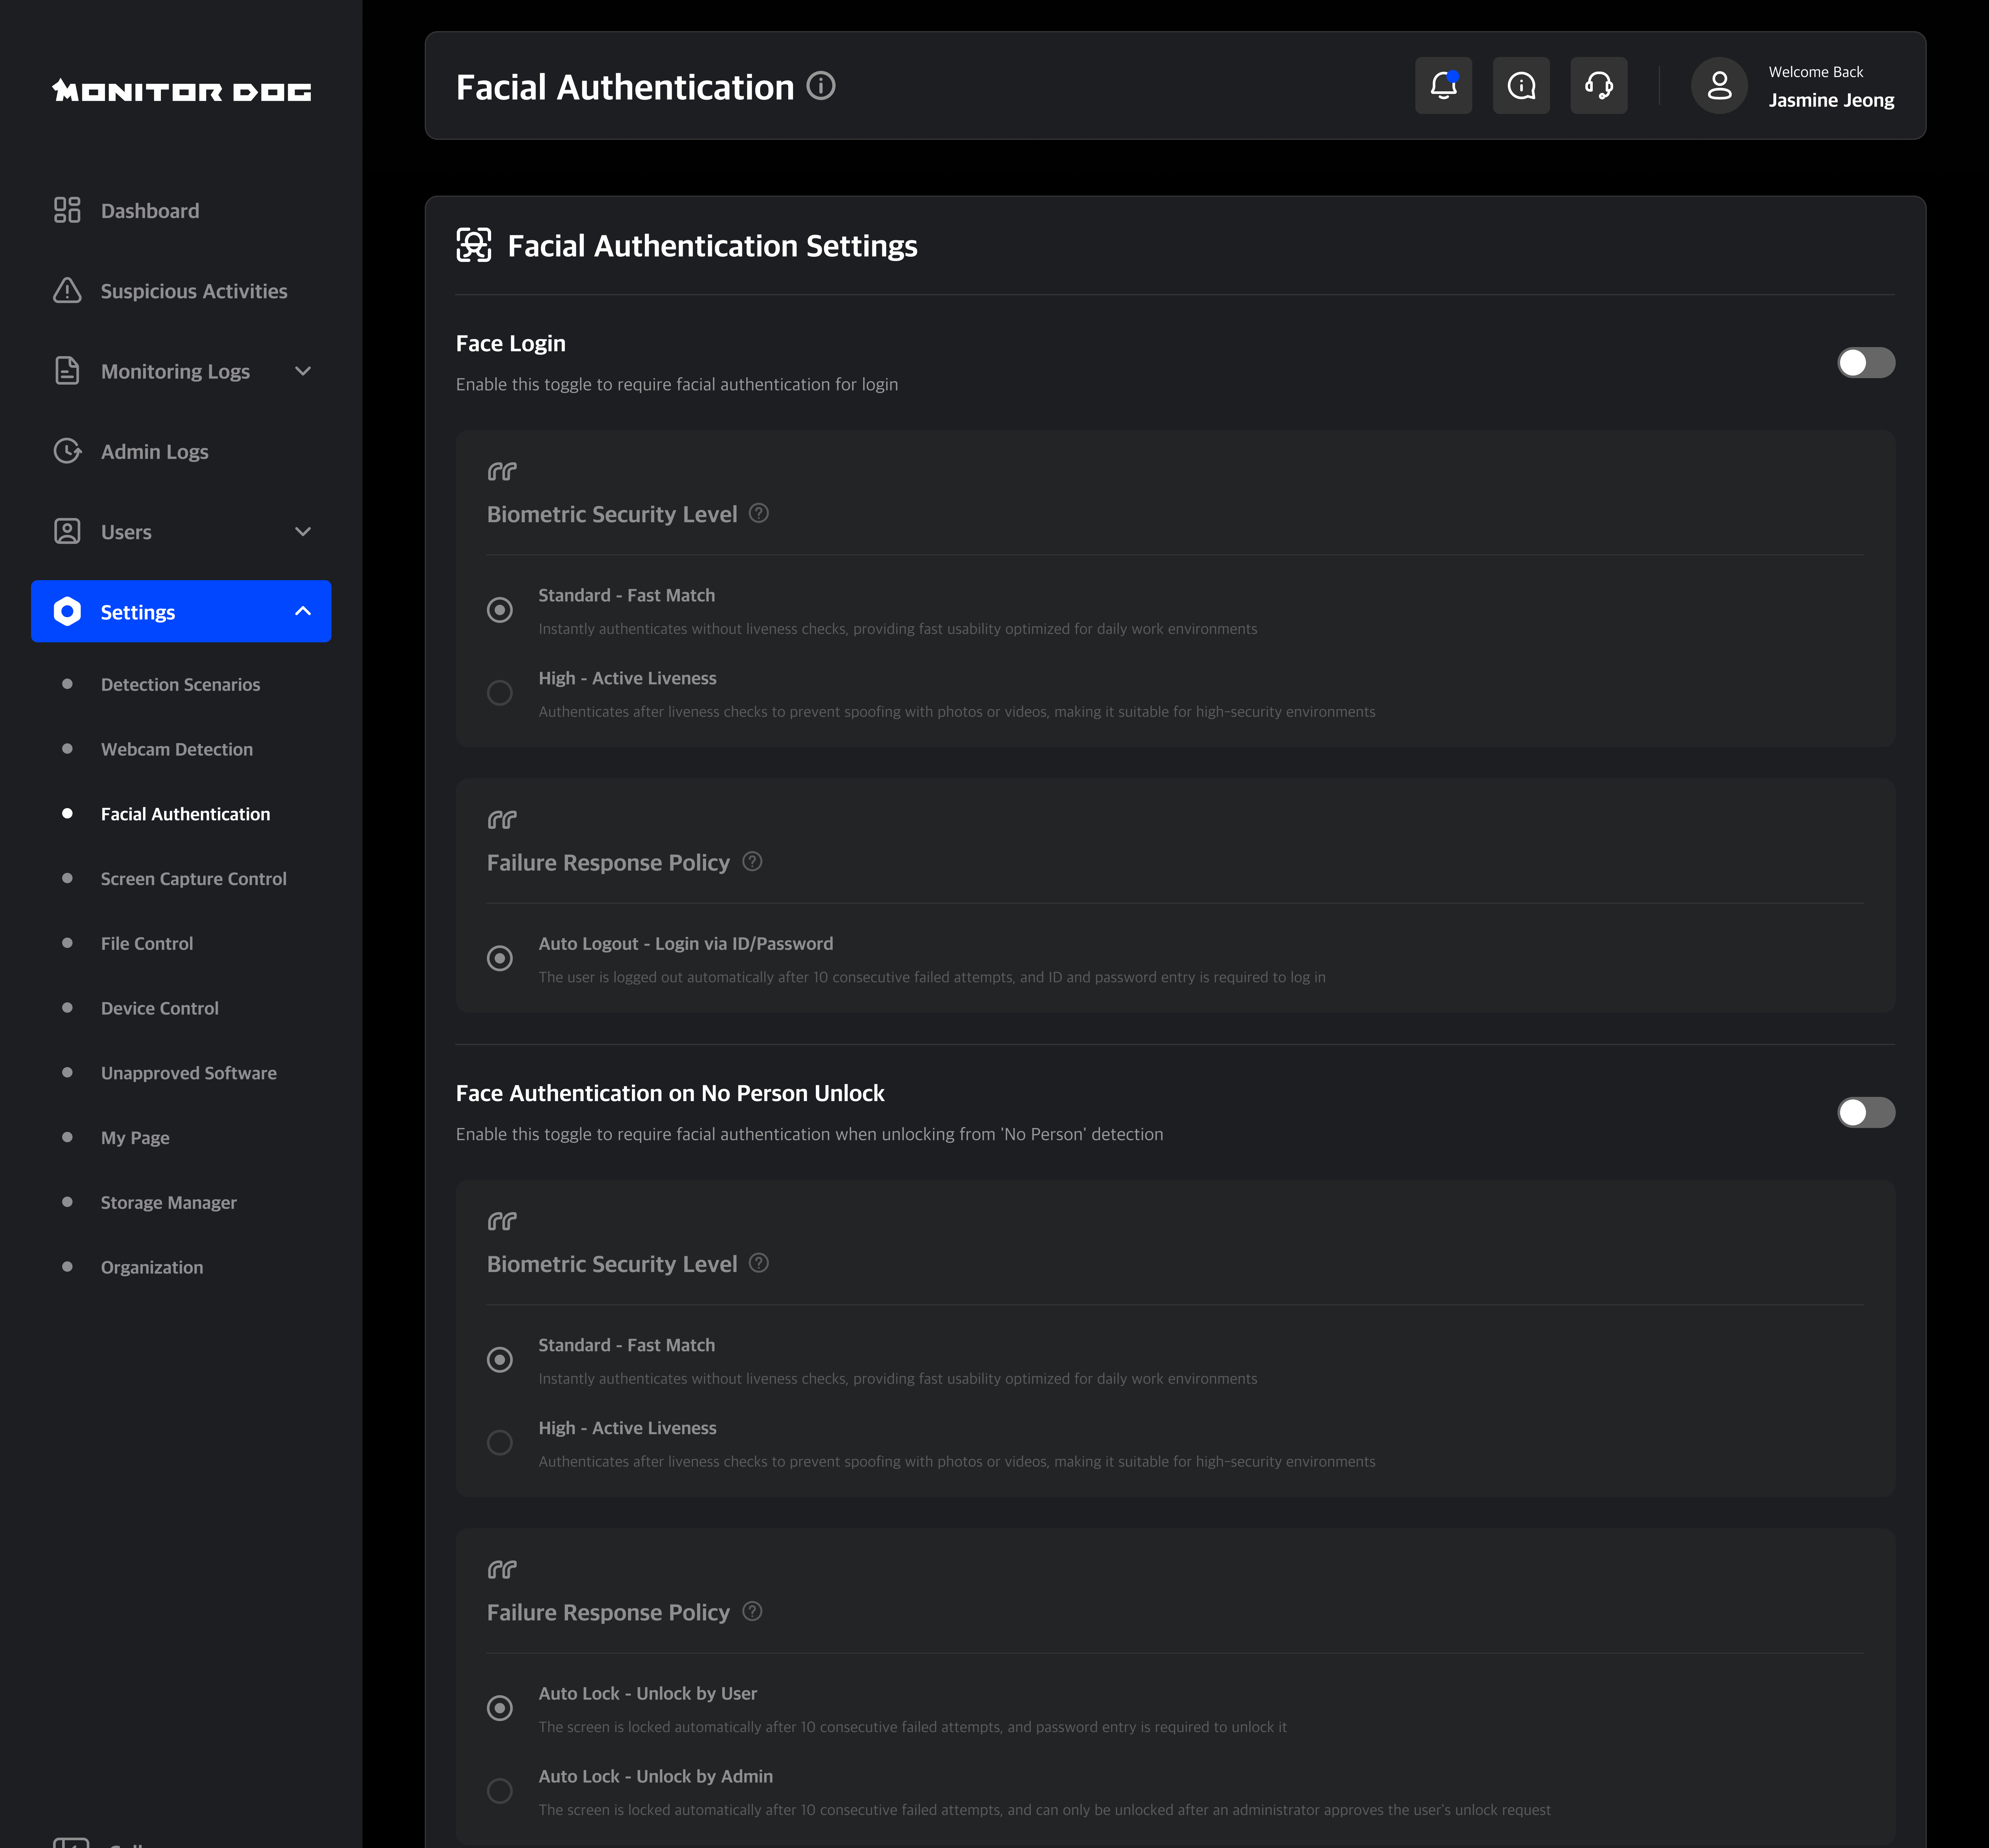The width and height of the screenshot is (1989, 1848).
Task: Expand the Users menu
Action: click(x=303, y=531)
